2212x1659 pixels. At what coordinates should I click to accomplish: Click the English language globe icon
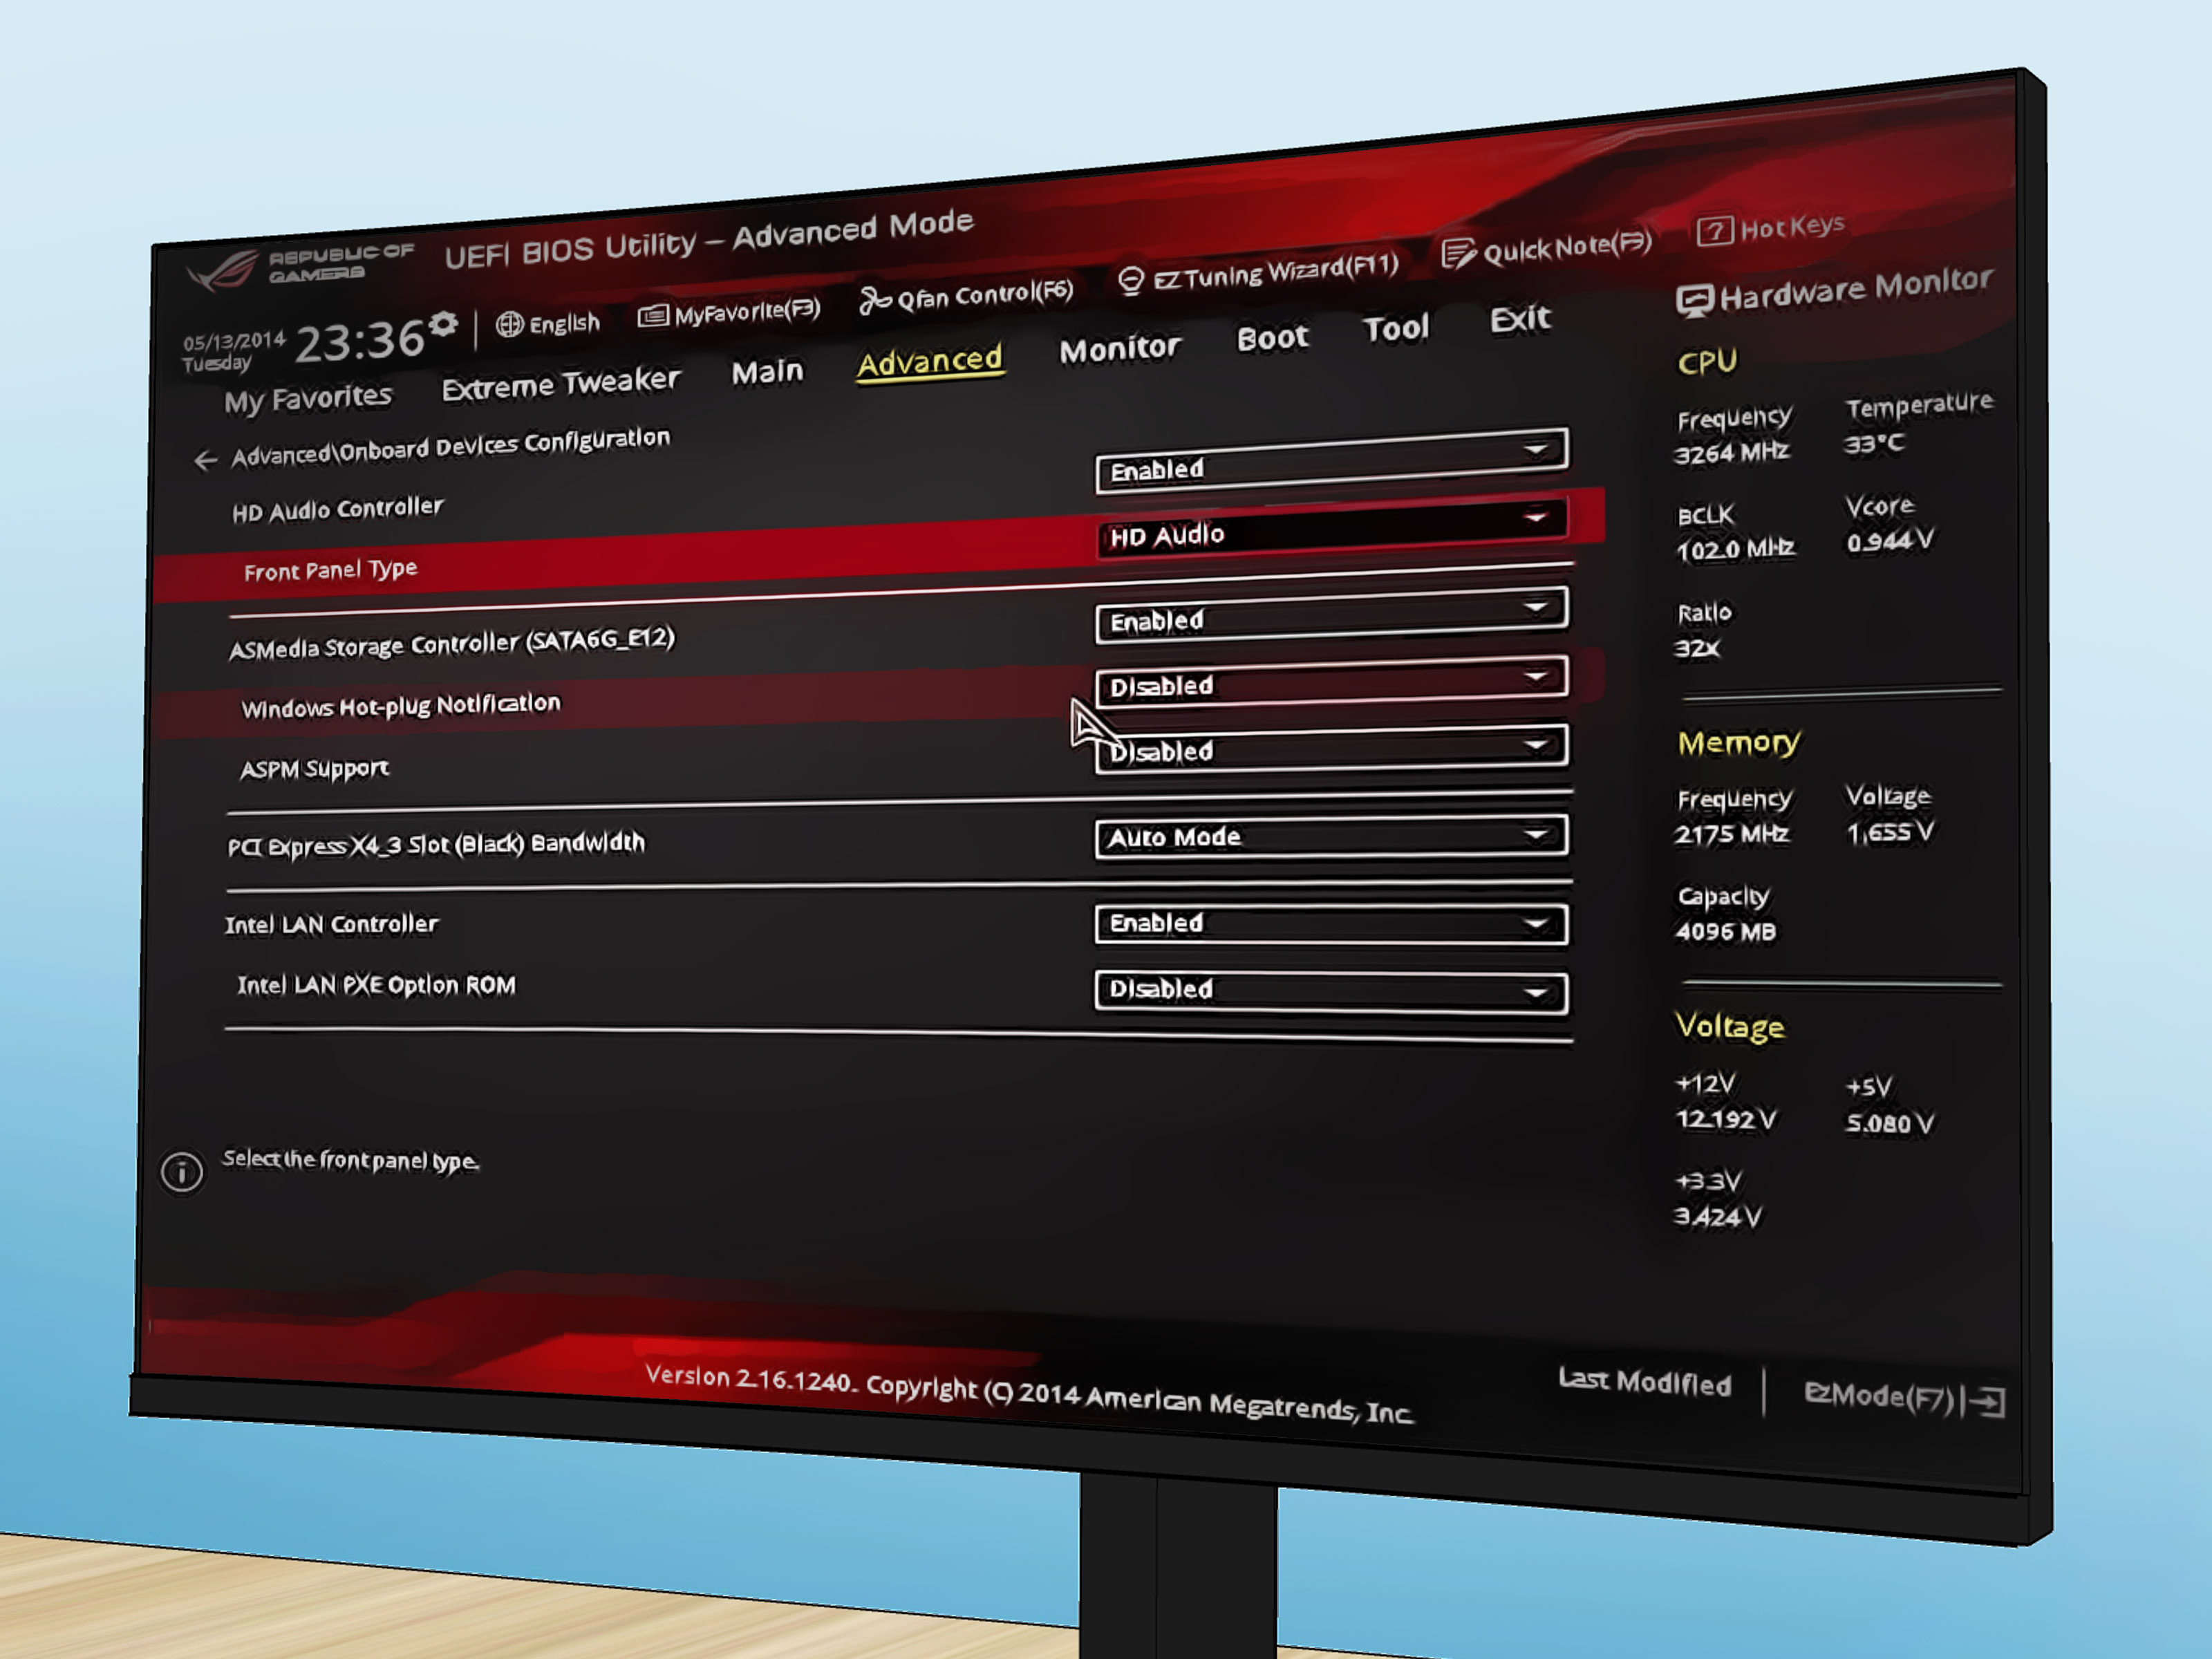coord(510,324)
